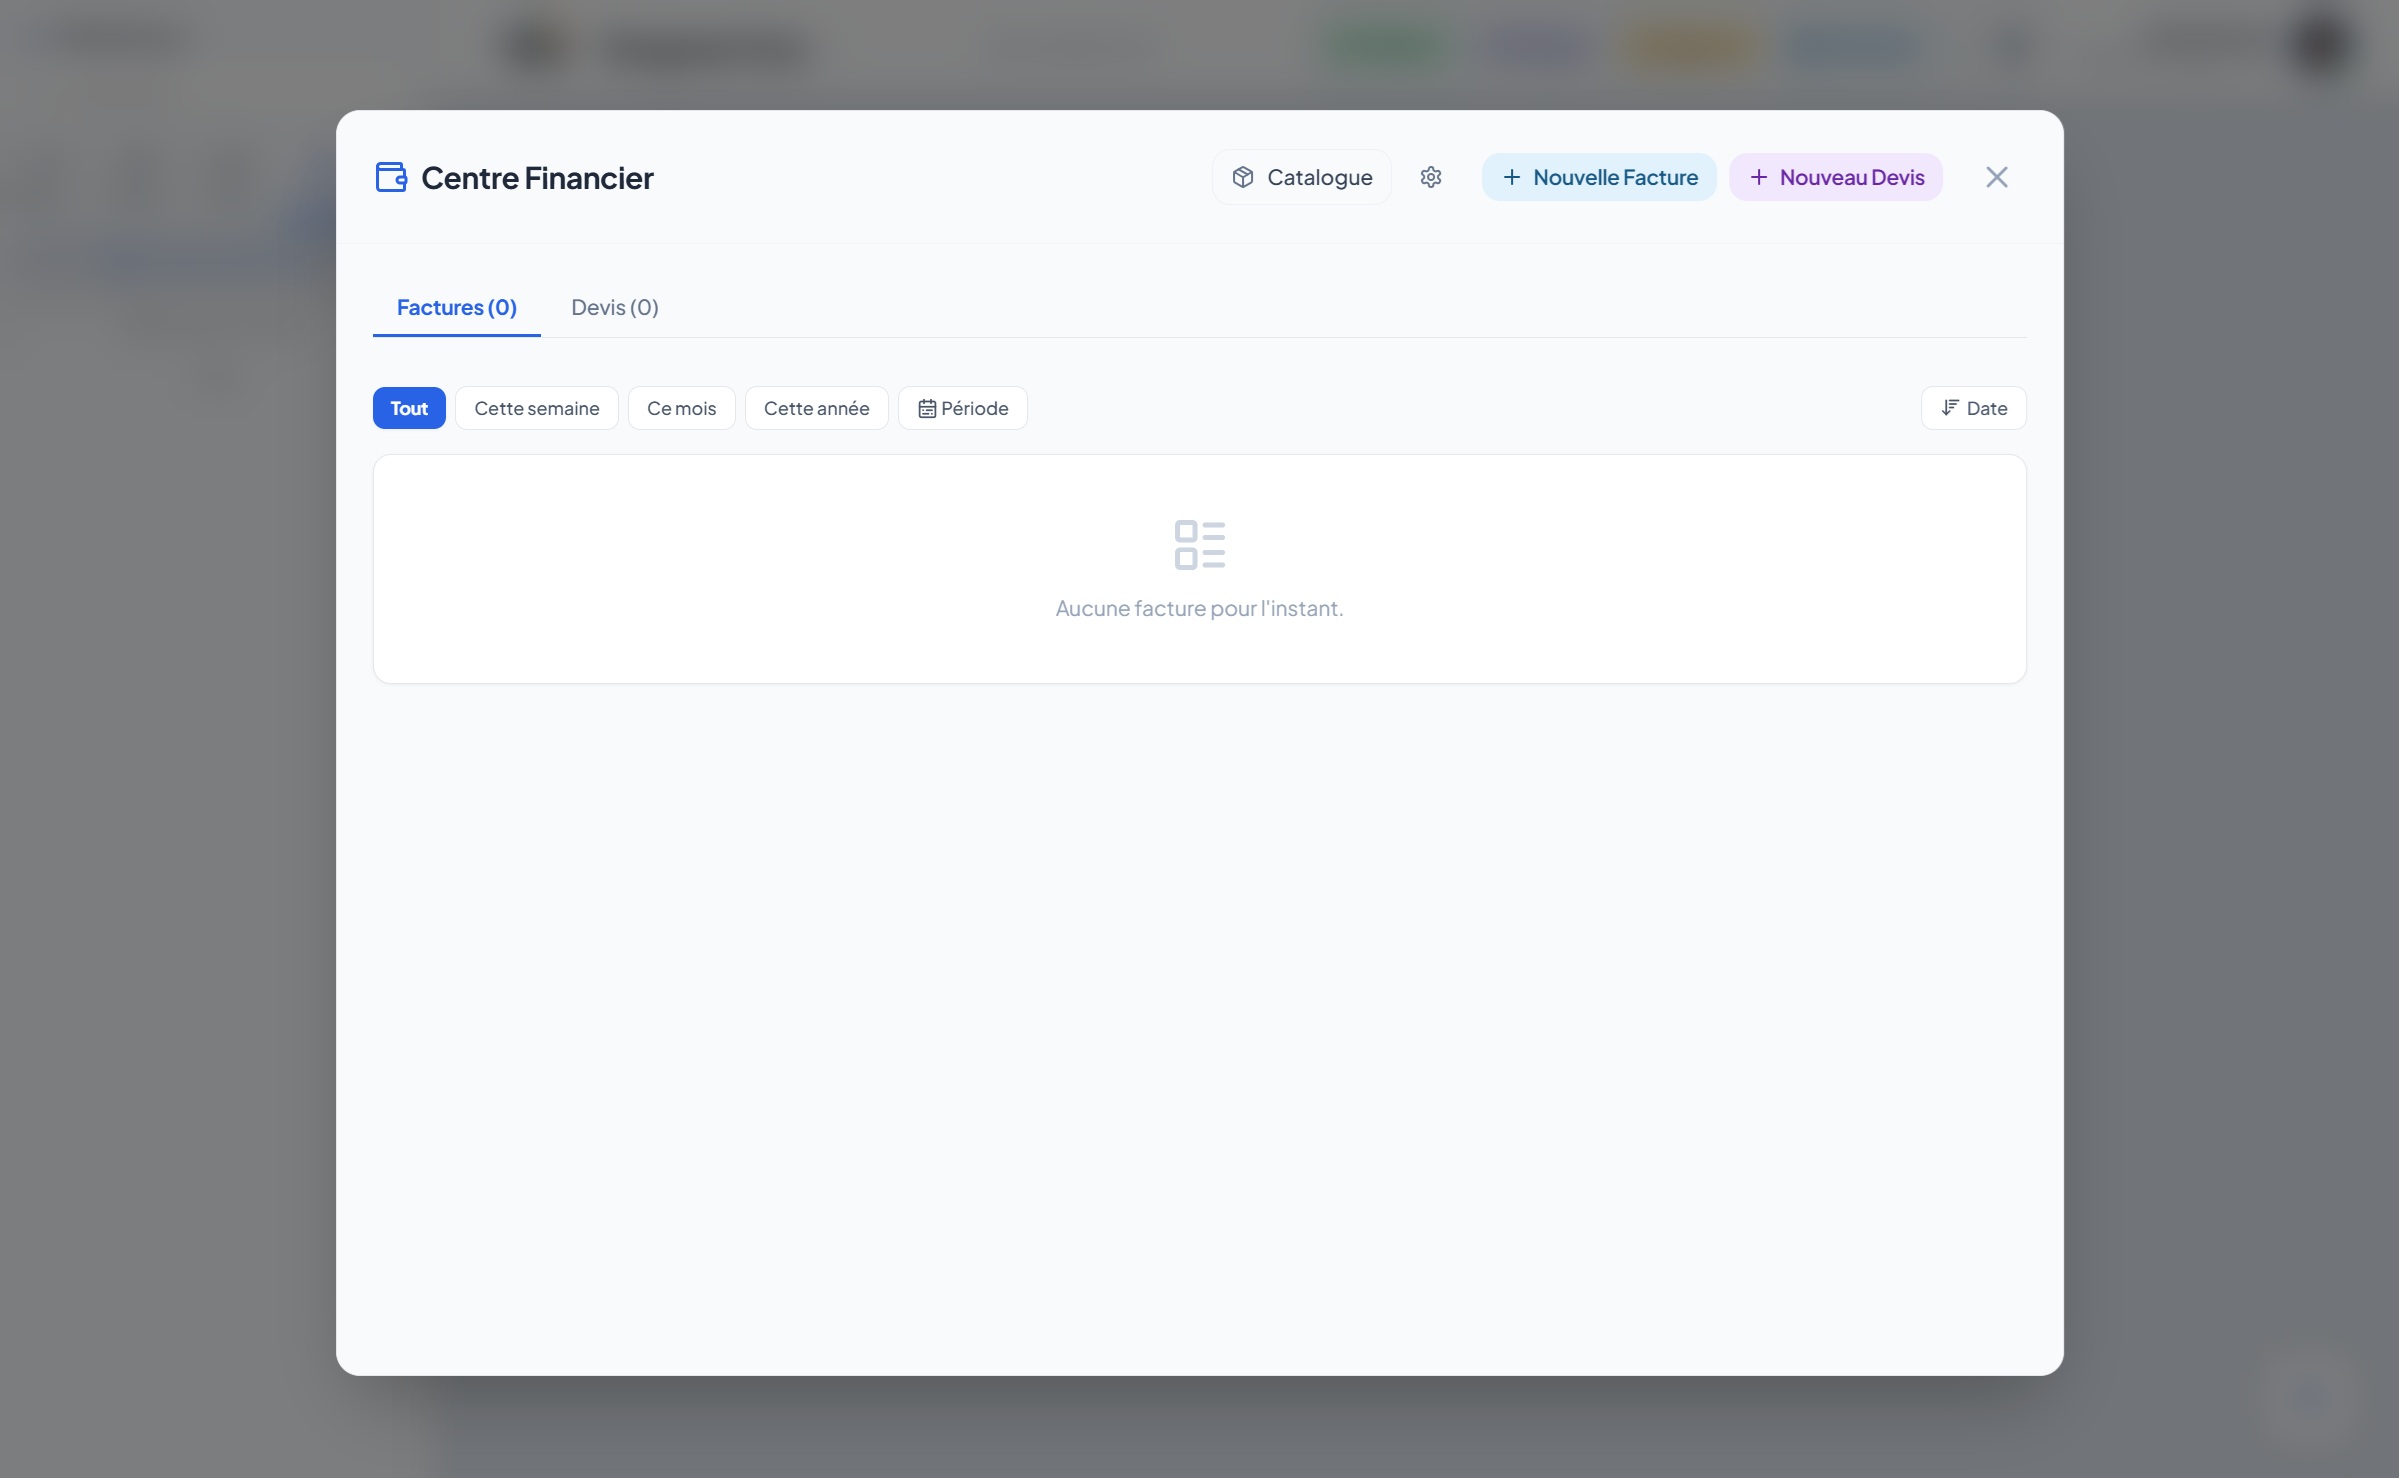Screen dimensions: 2399x1478
Task: Click the blurred orange button behind dialog
Action: [x=1692, y=46]
